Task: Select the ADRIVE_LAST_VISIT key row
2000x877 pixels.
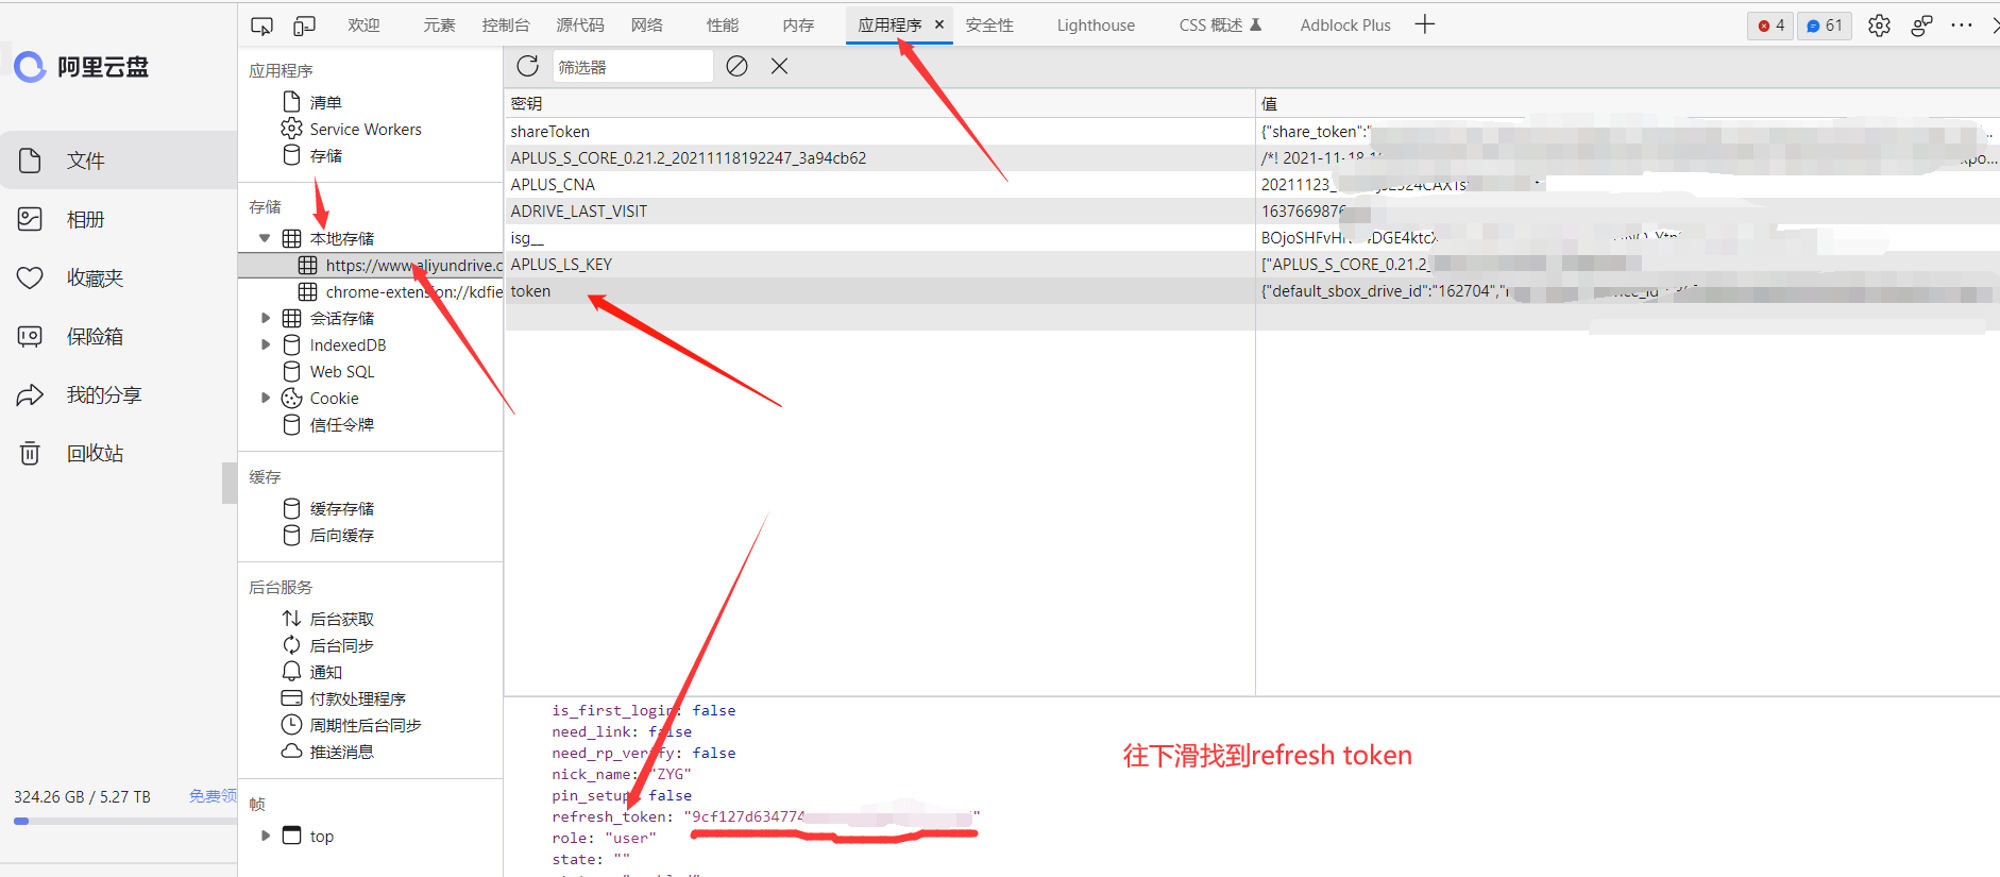Action: tap(880, 211)
